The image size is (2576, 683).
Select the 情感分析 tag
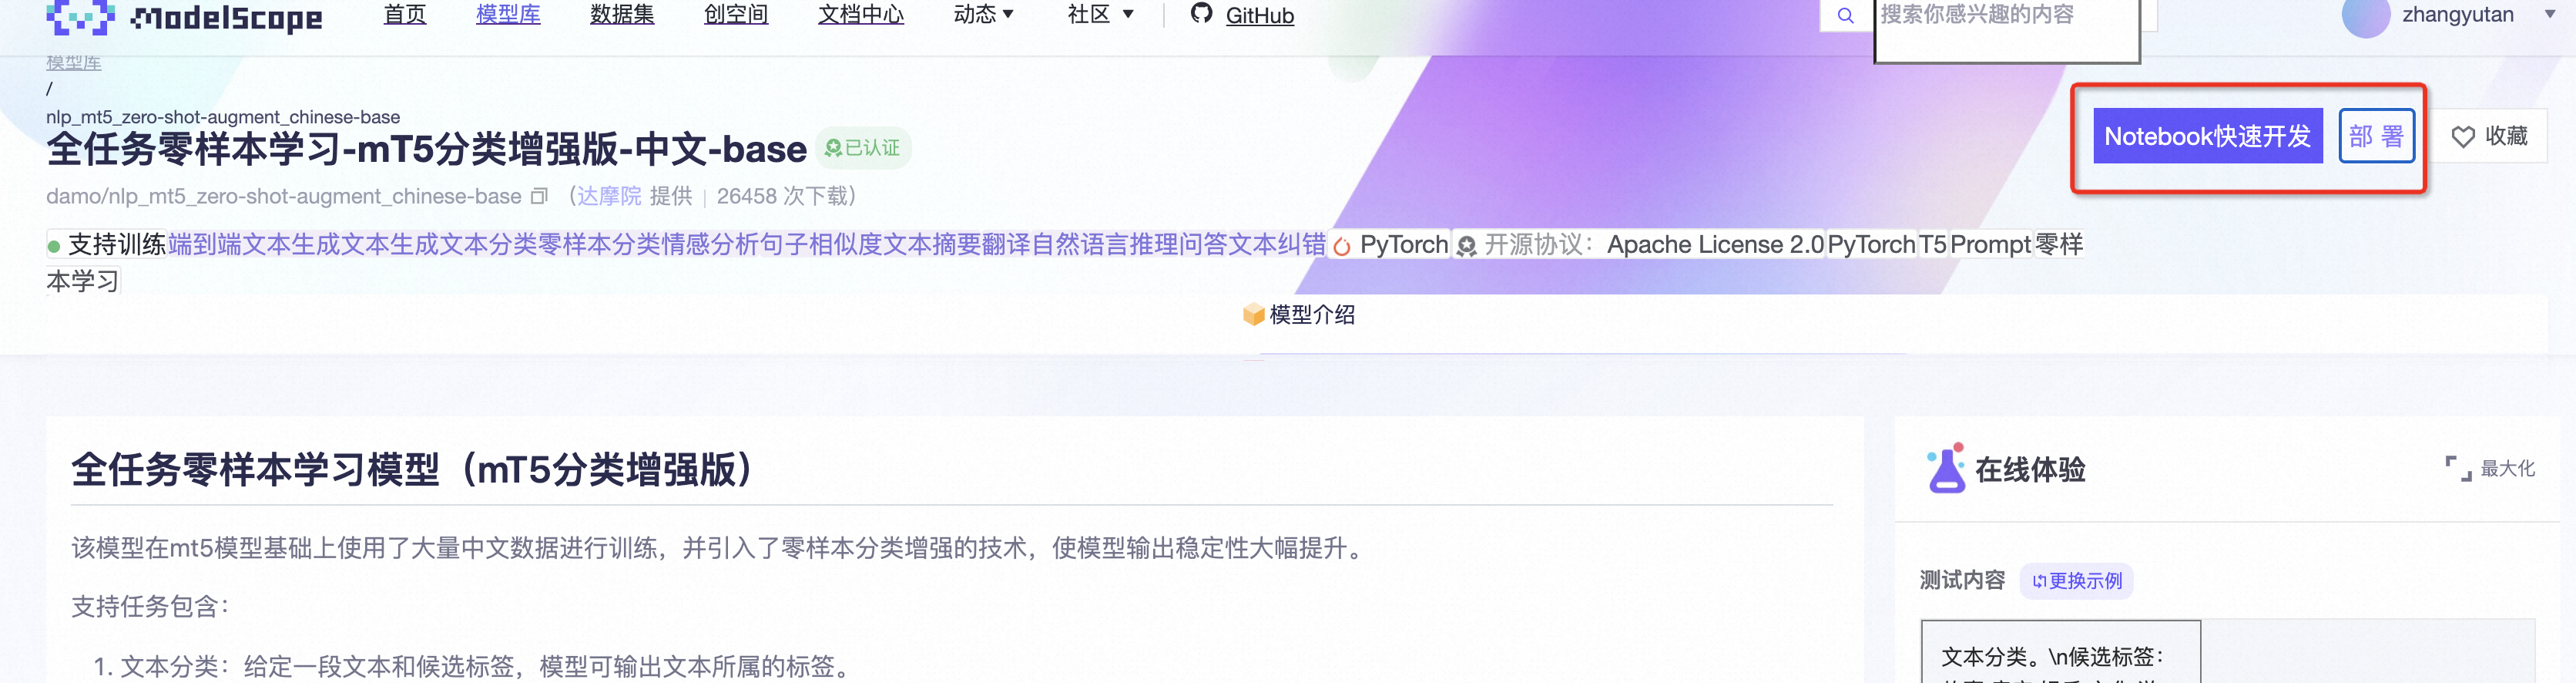(710, 244)
